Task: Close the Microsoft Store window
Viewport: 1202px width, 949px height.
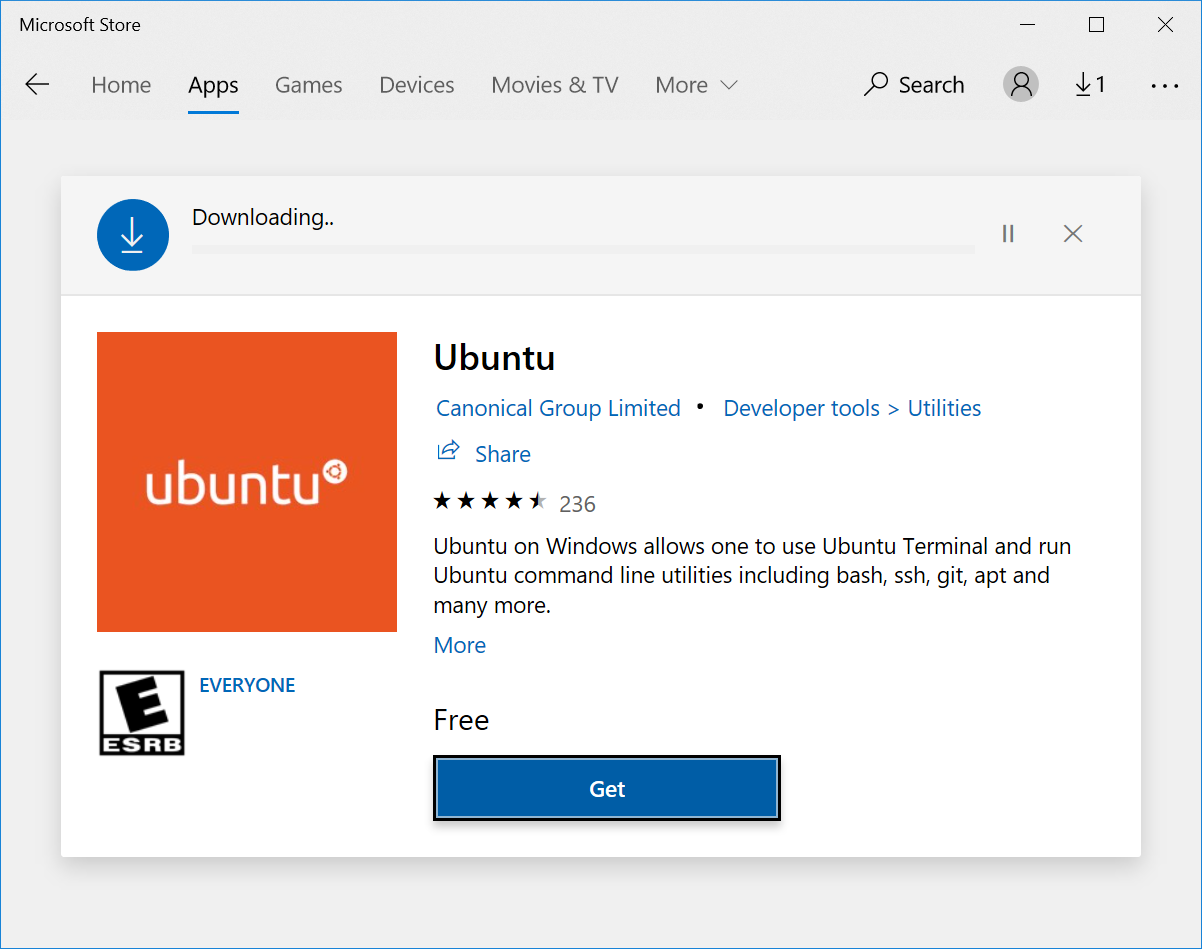Action: pyautogui.click(x=1166, y=25)
